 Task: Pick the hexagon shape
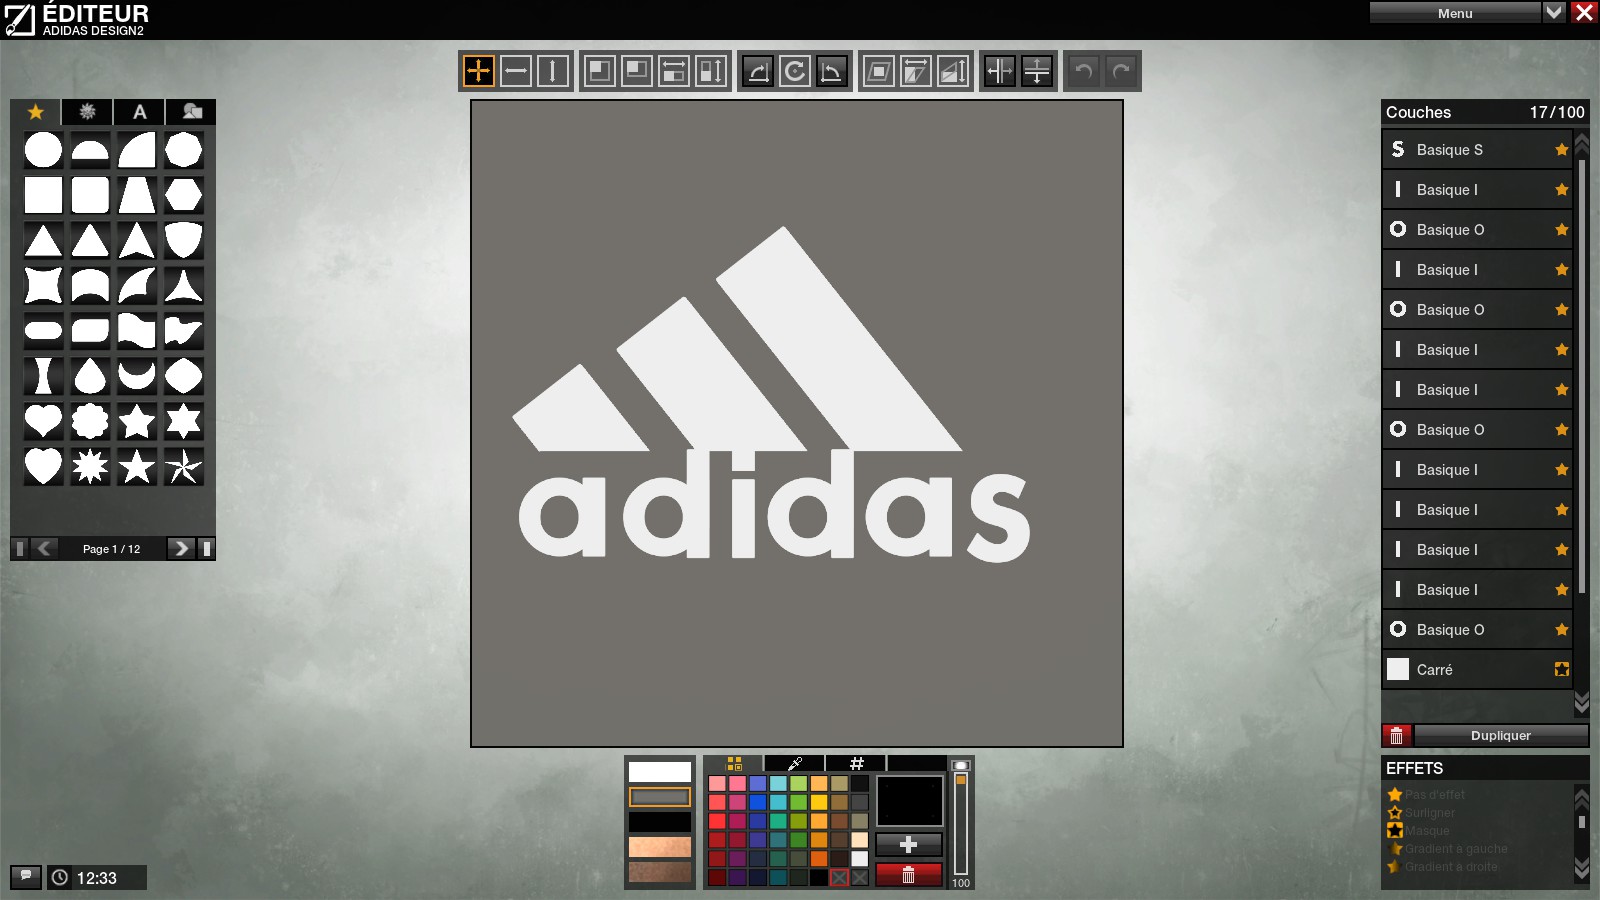point(184,195)
